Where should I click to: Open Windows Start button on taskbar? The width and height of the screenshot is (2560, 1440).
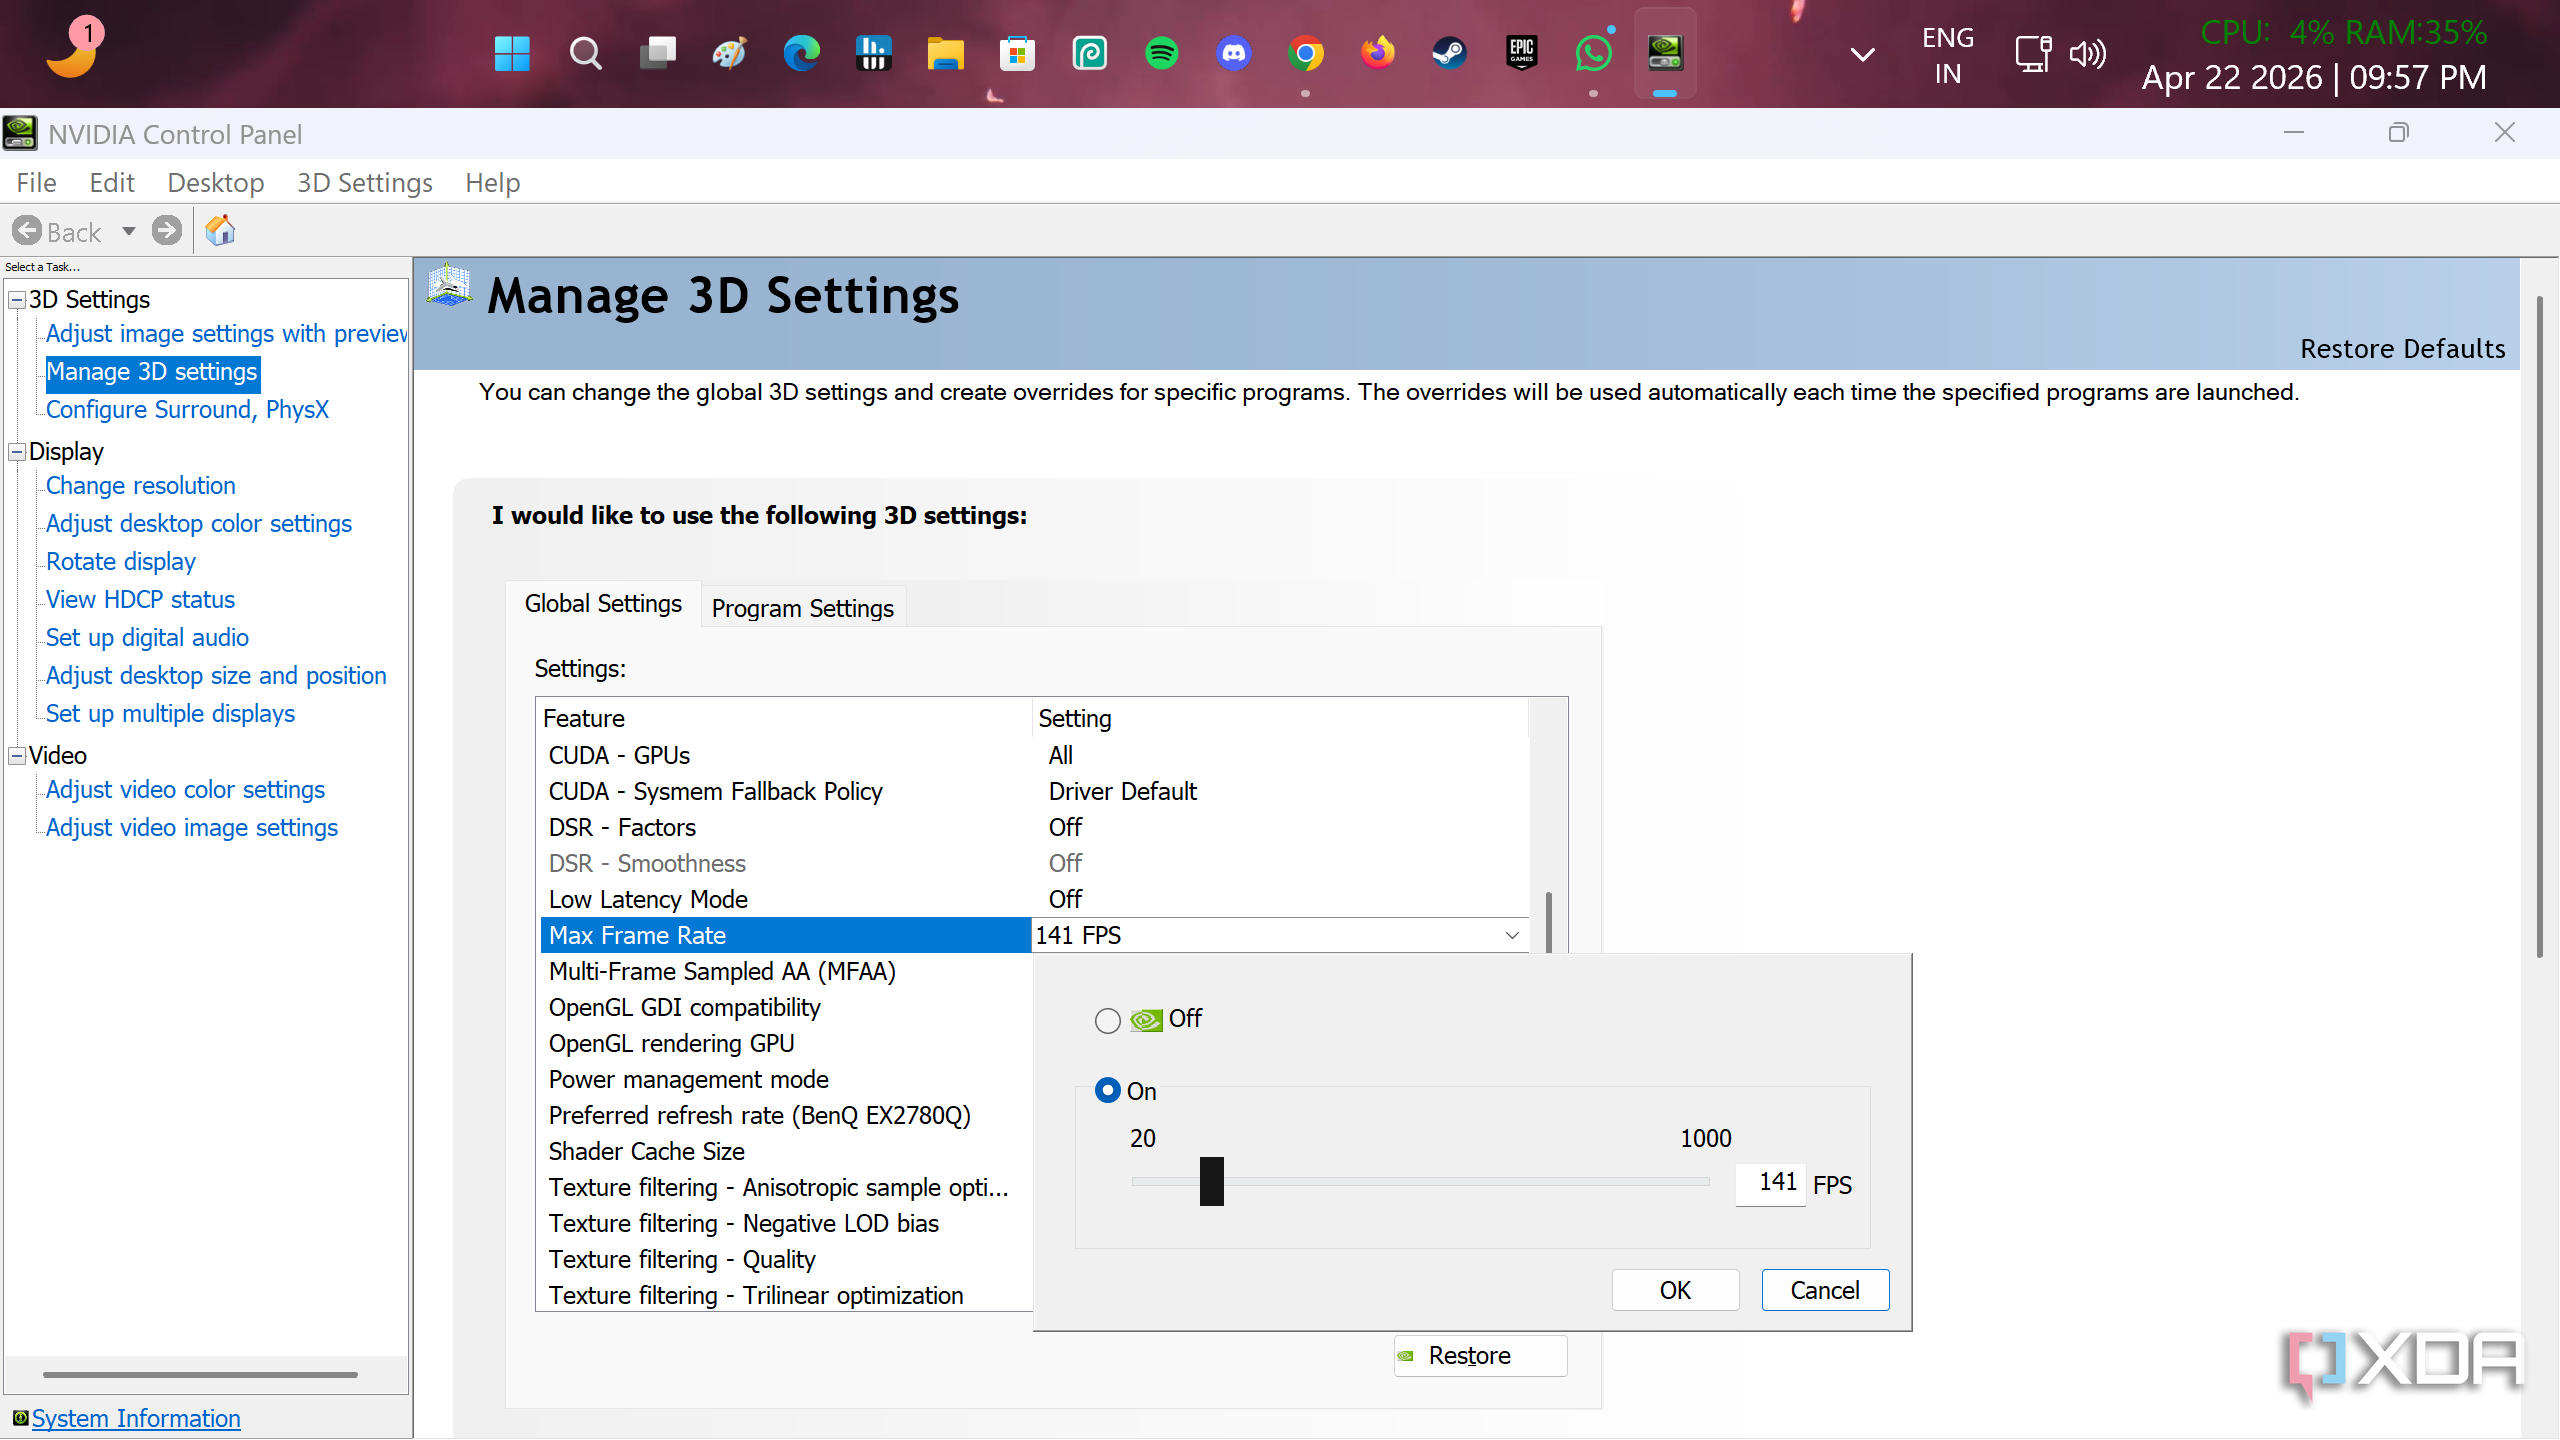pos(512,53)
